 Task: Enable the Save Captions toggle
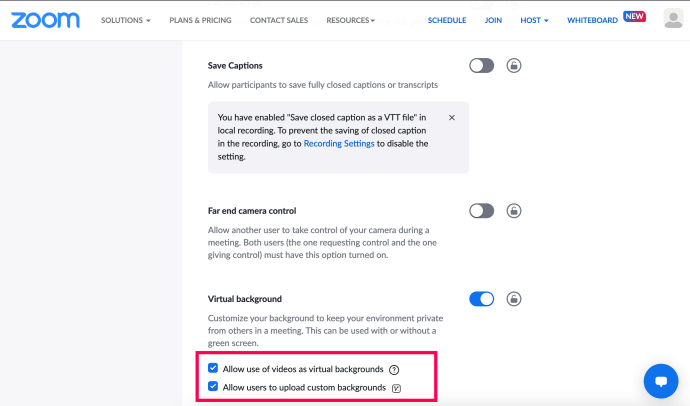pos(481,66)
